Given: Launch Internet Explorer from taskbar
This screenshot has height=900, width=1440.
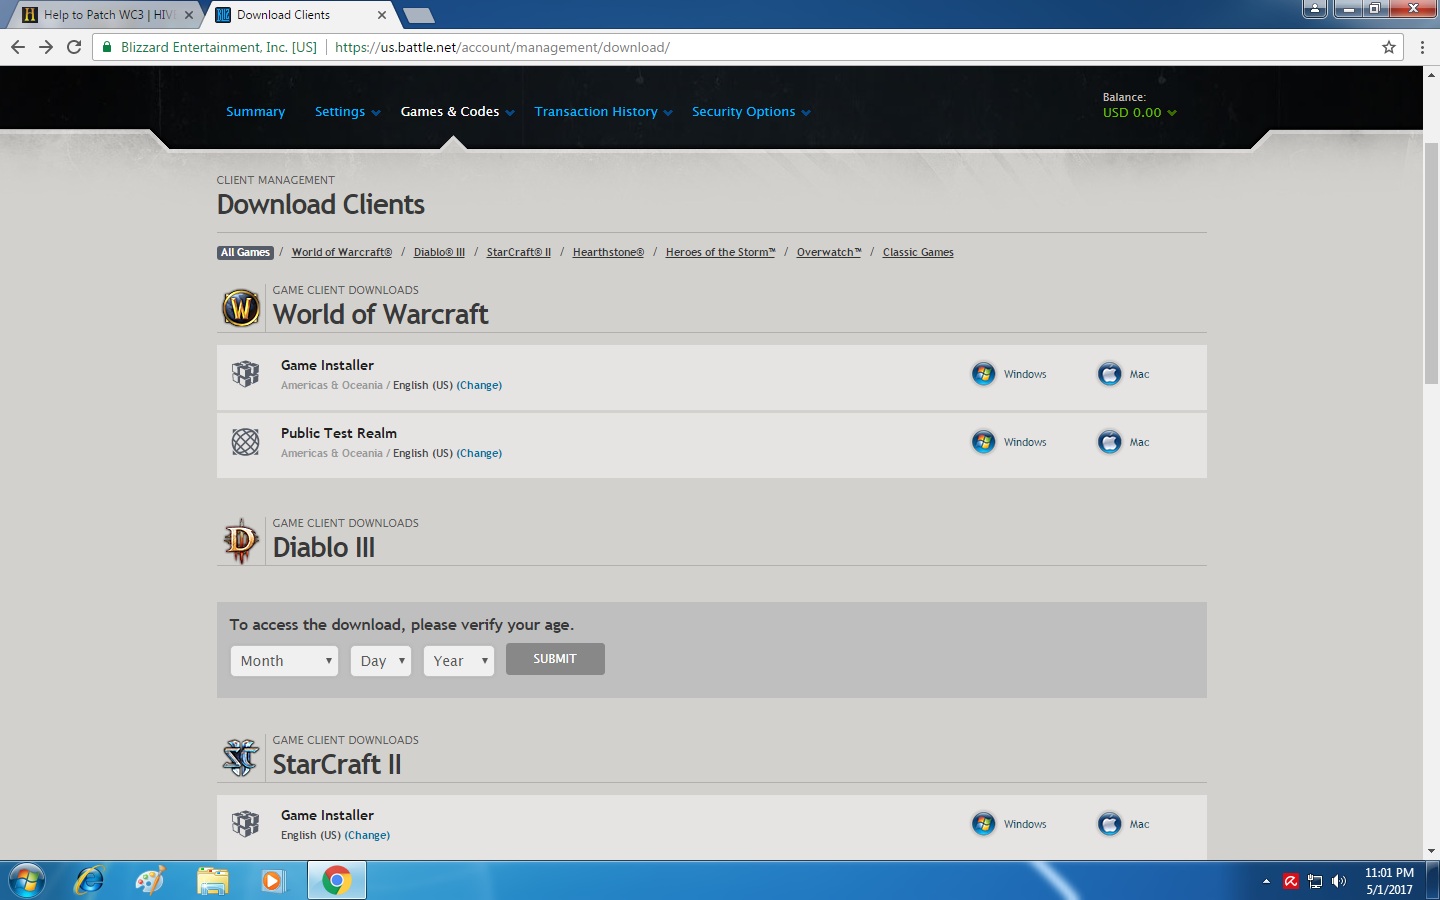Looking at the screenshot, I should click(x=90, y=881).
